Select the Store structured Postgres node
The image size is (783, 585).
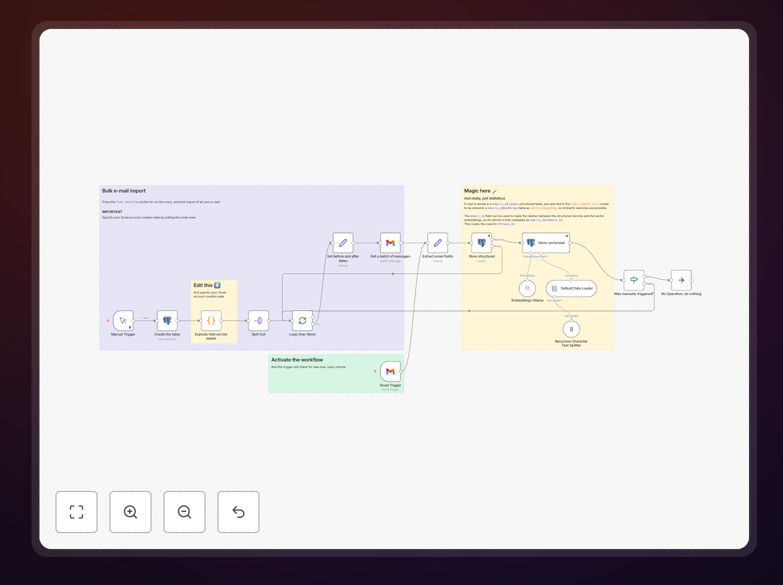(x=481, y=243)
